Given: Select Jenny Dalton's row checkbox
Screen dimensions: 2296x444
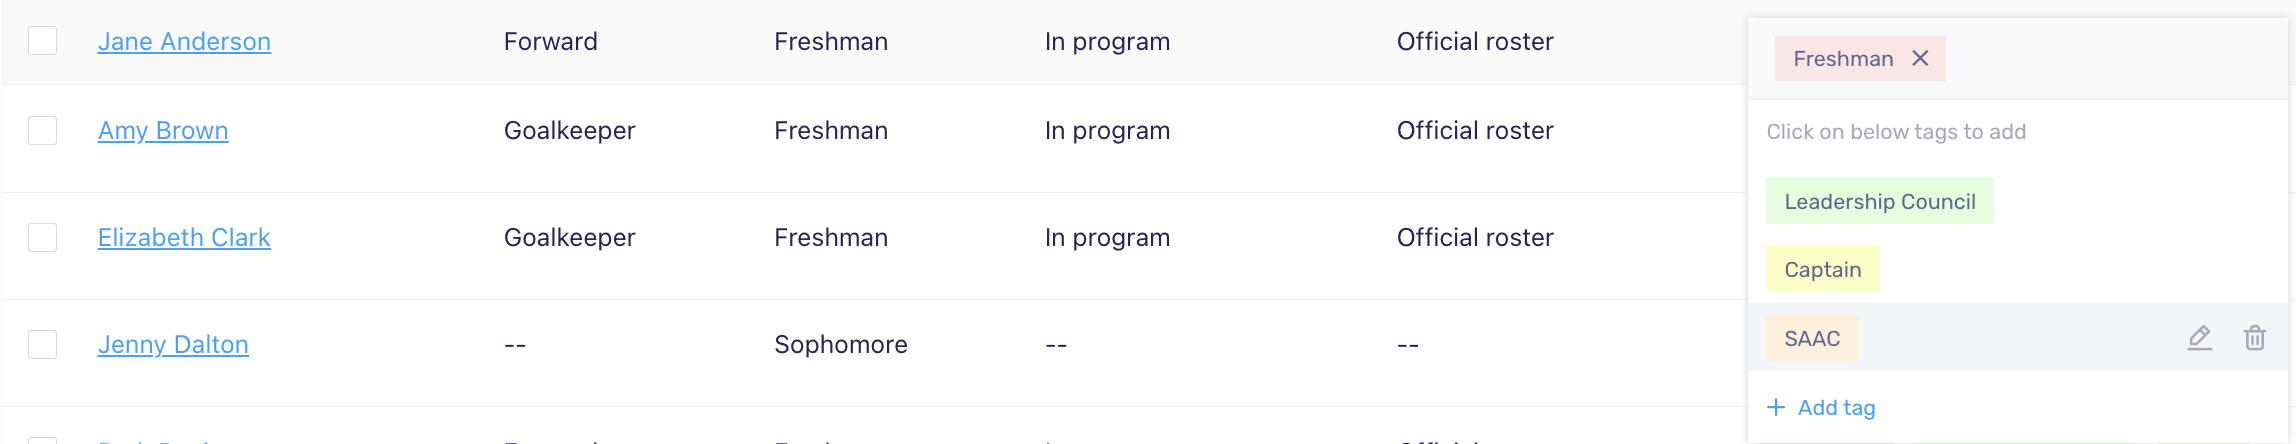Looking at the screenshot, I should (42, 344).
